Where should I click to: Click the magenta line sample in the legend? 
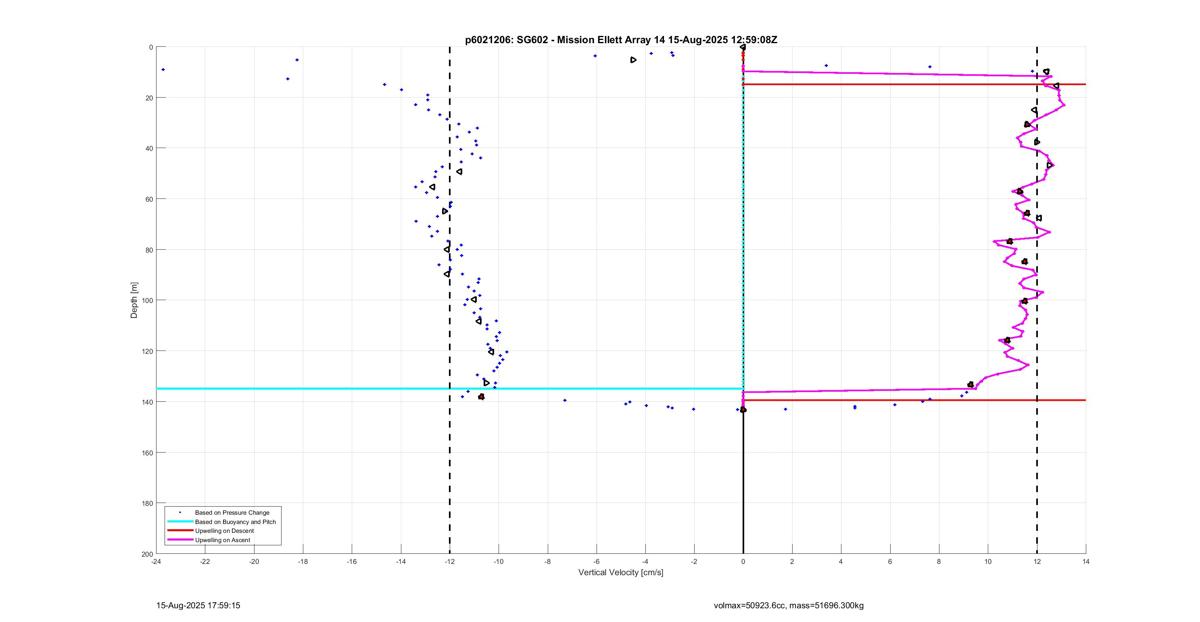(179, 540)
